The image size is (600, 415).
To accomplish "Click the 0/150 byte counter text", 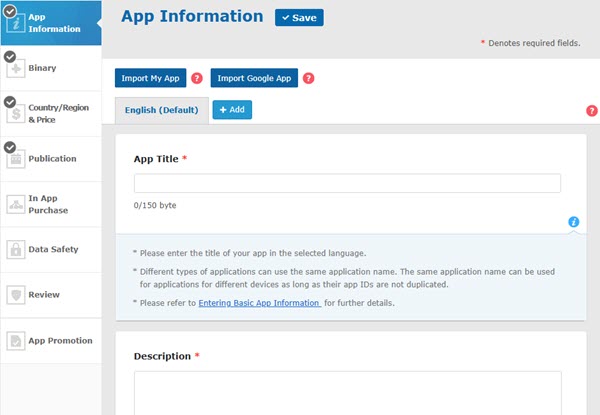I will (x=155, y=205).
